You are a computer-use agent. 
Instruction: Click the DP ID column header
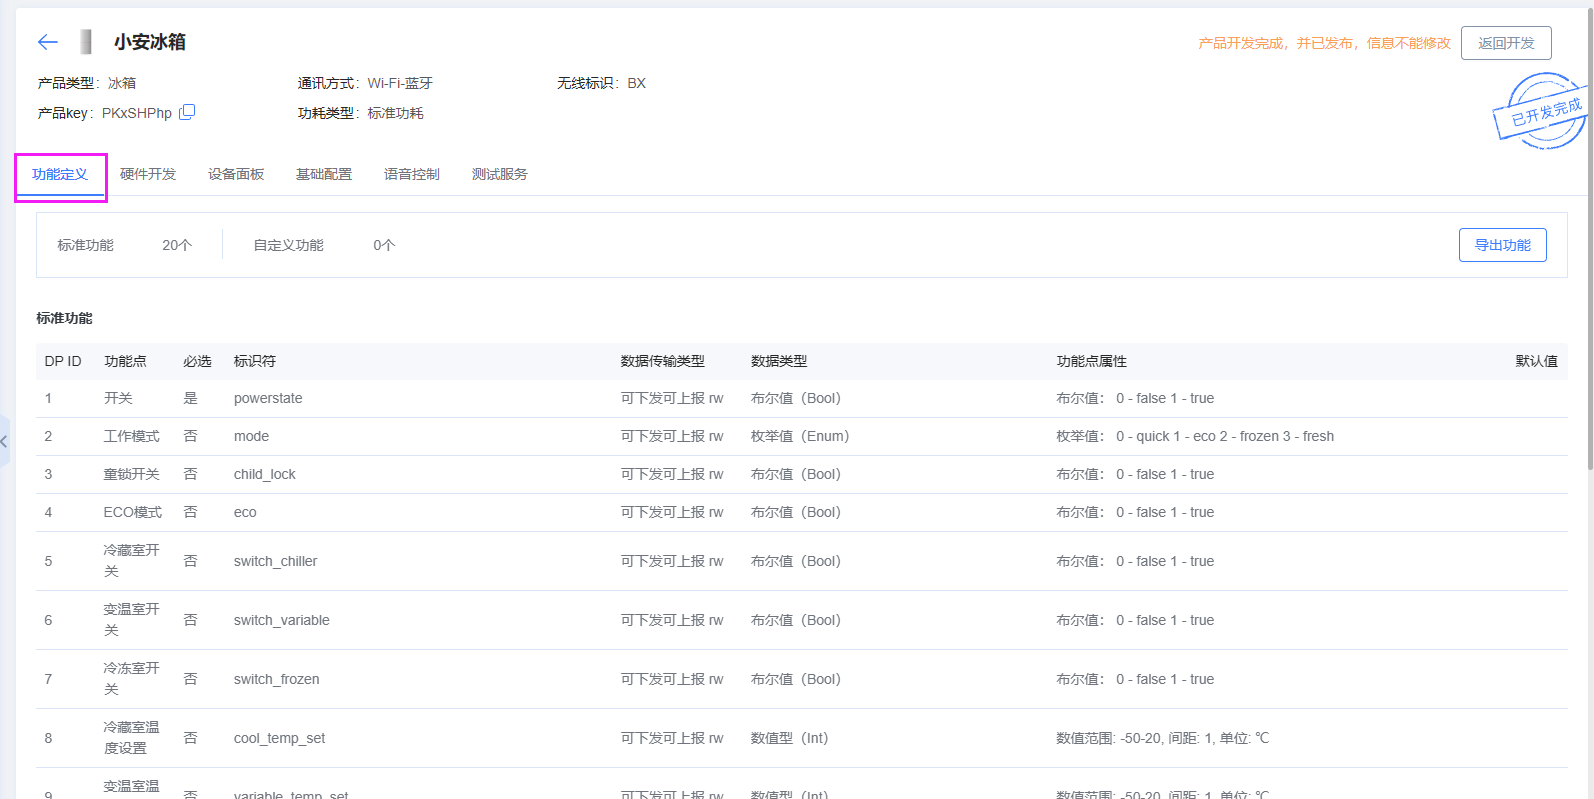coord(63,361)
